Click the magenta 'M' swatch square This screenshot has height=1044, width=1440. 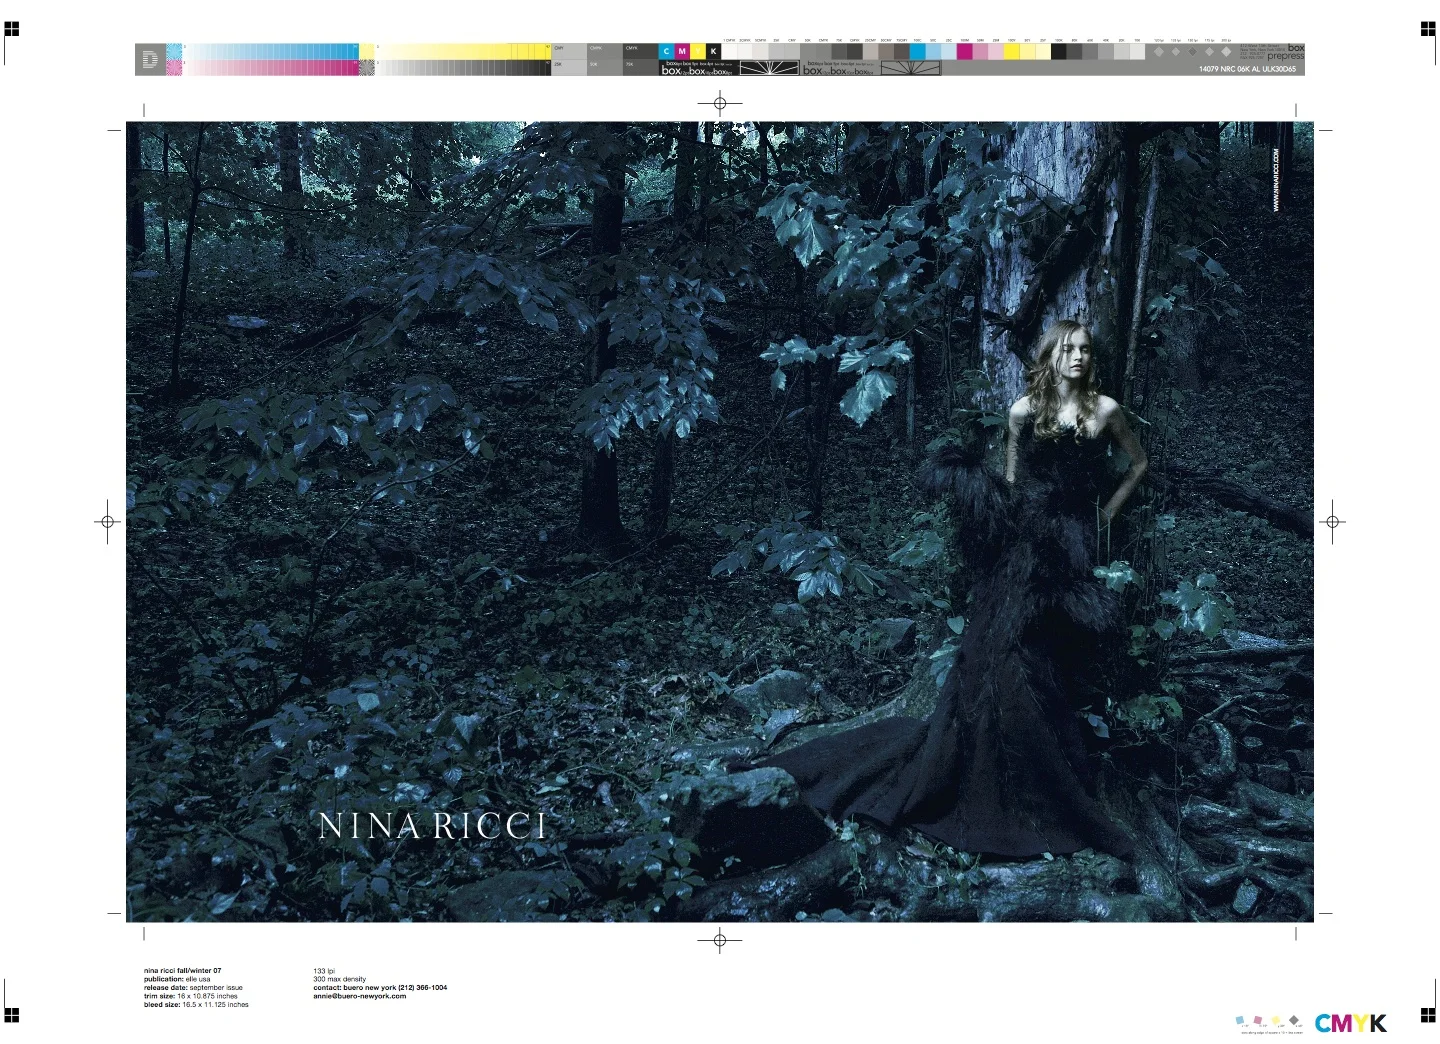(682, 51)
